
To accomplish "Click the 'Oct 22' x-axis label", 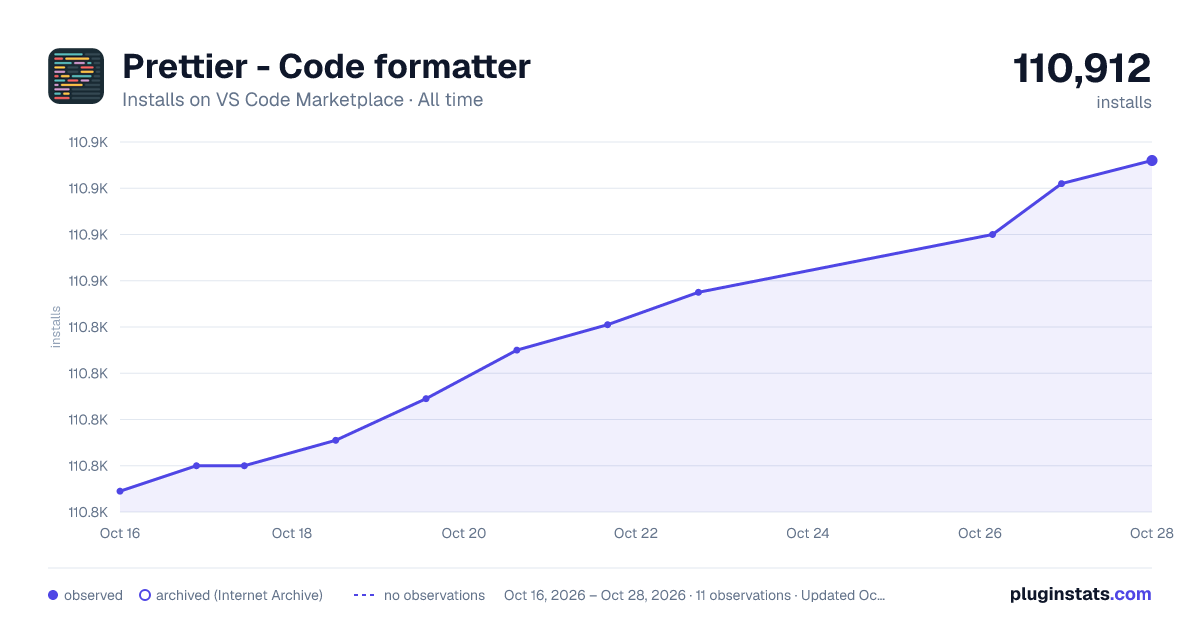I will point(636,533).
